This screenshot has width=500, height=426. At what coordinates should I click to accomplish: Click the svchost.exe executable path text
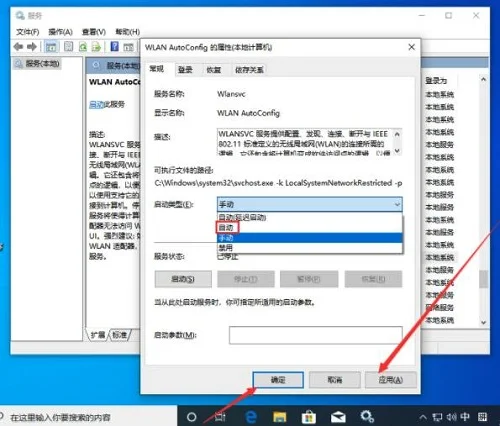click(x=278, y=183)
